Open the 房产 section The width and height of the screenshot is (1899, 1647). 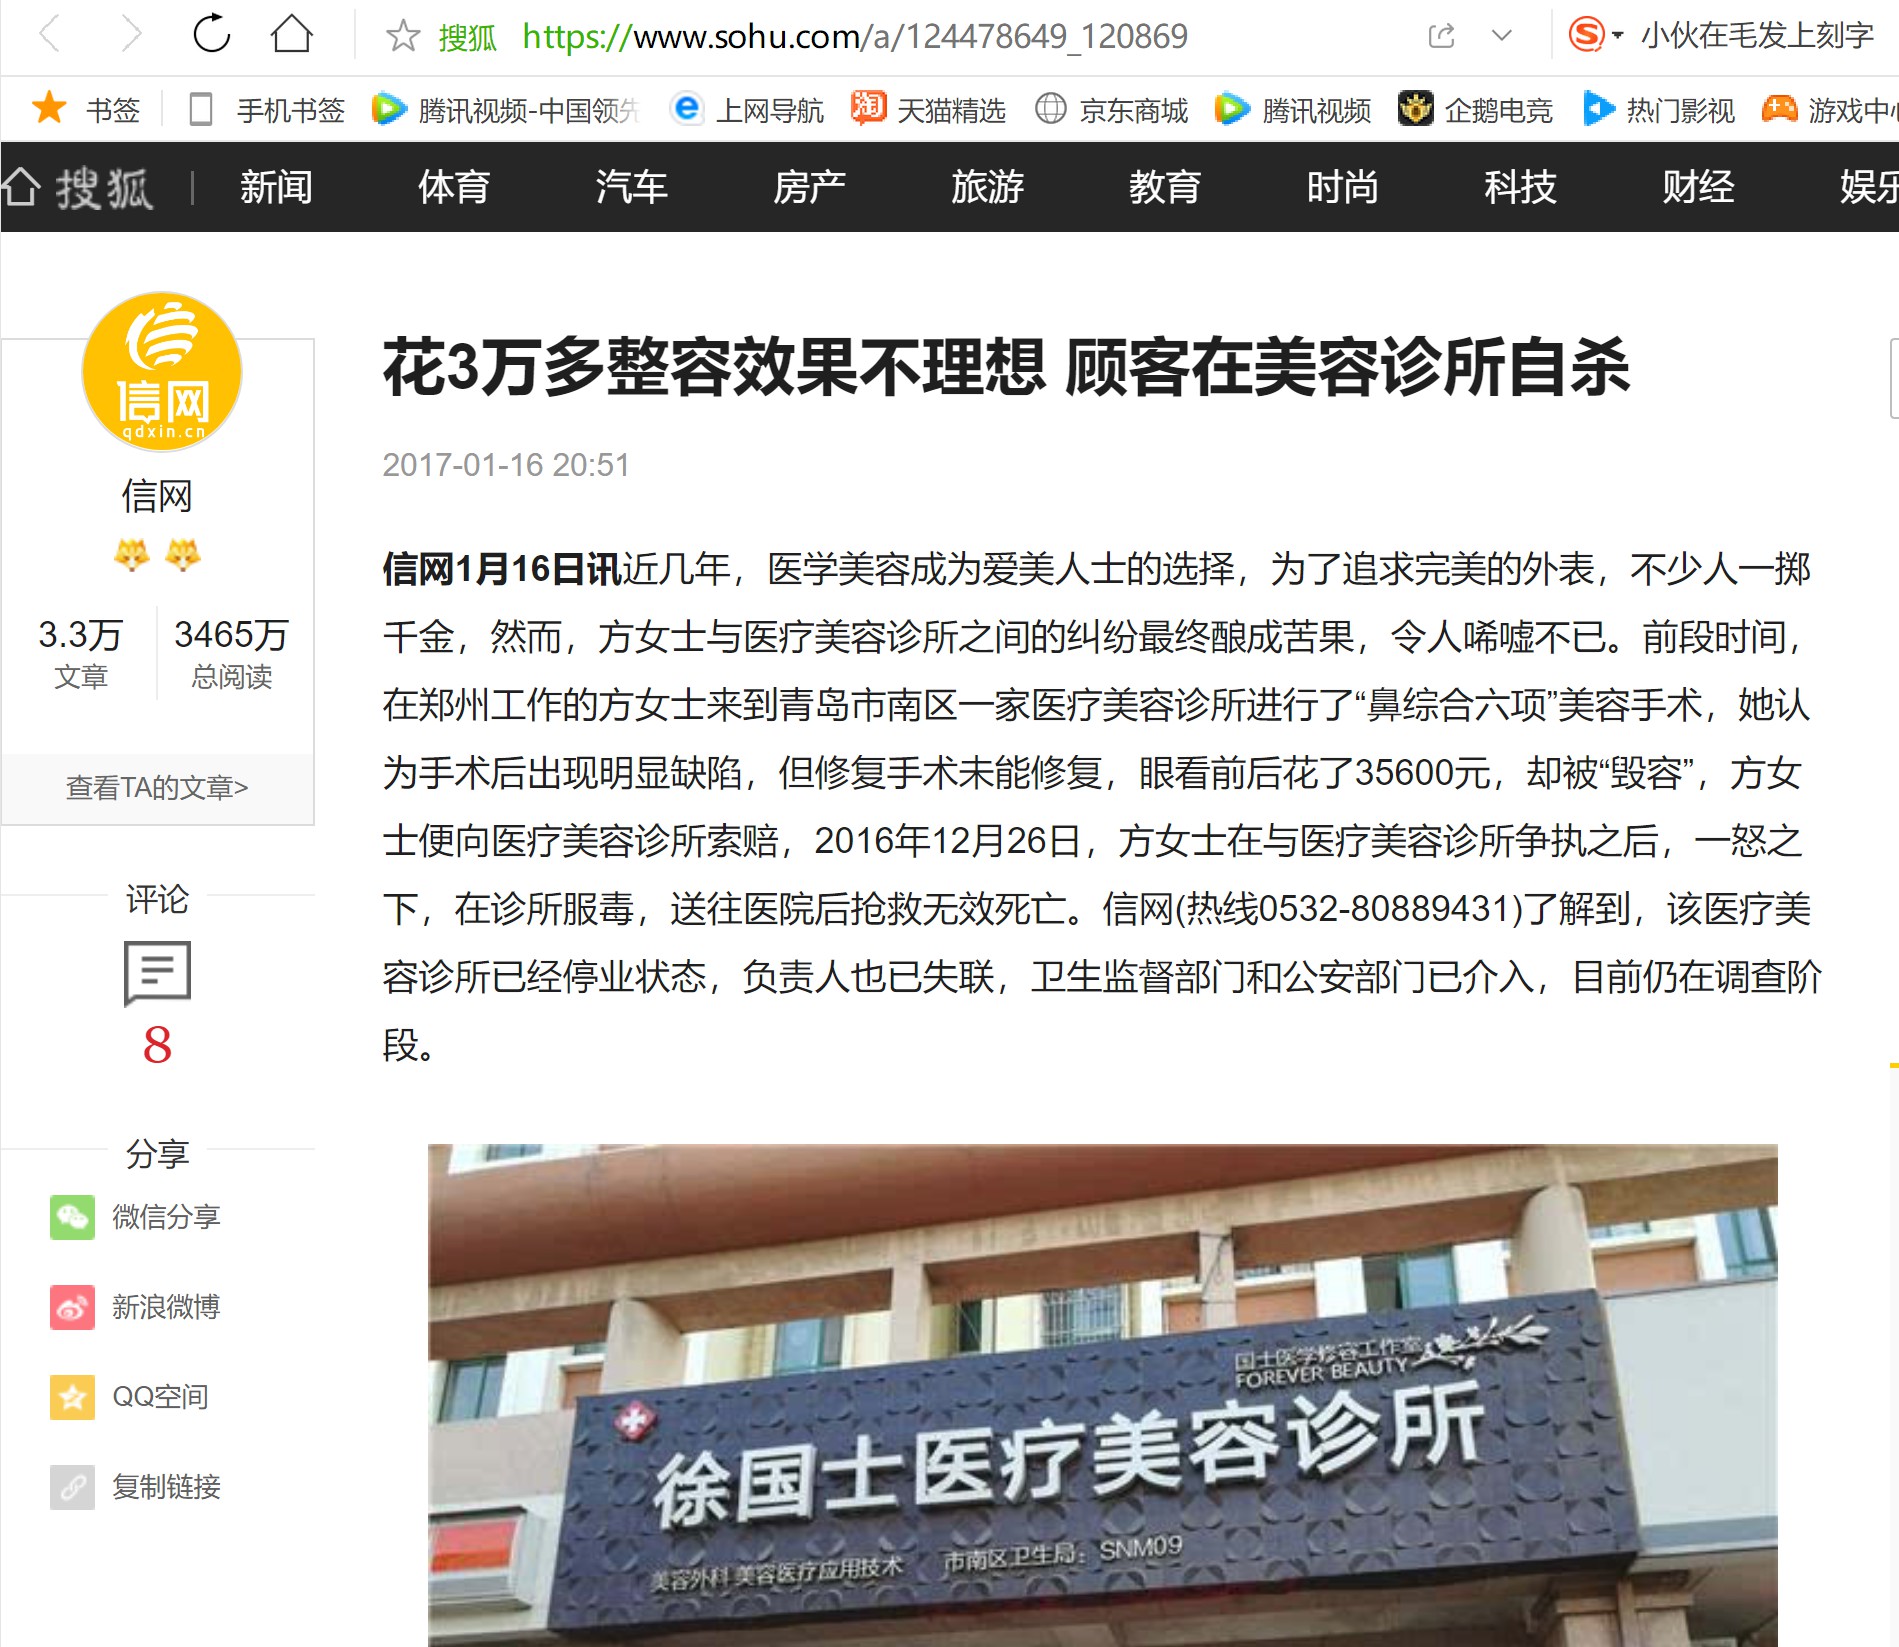809,187
